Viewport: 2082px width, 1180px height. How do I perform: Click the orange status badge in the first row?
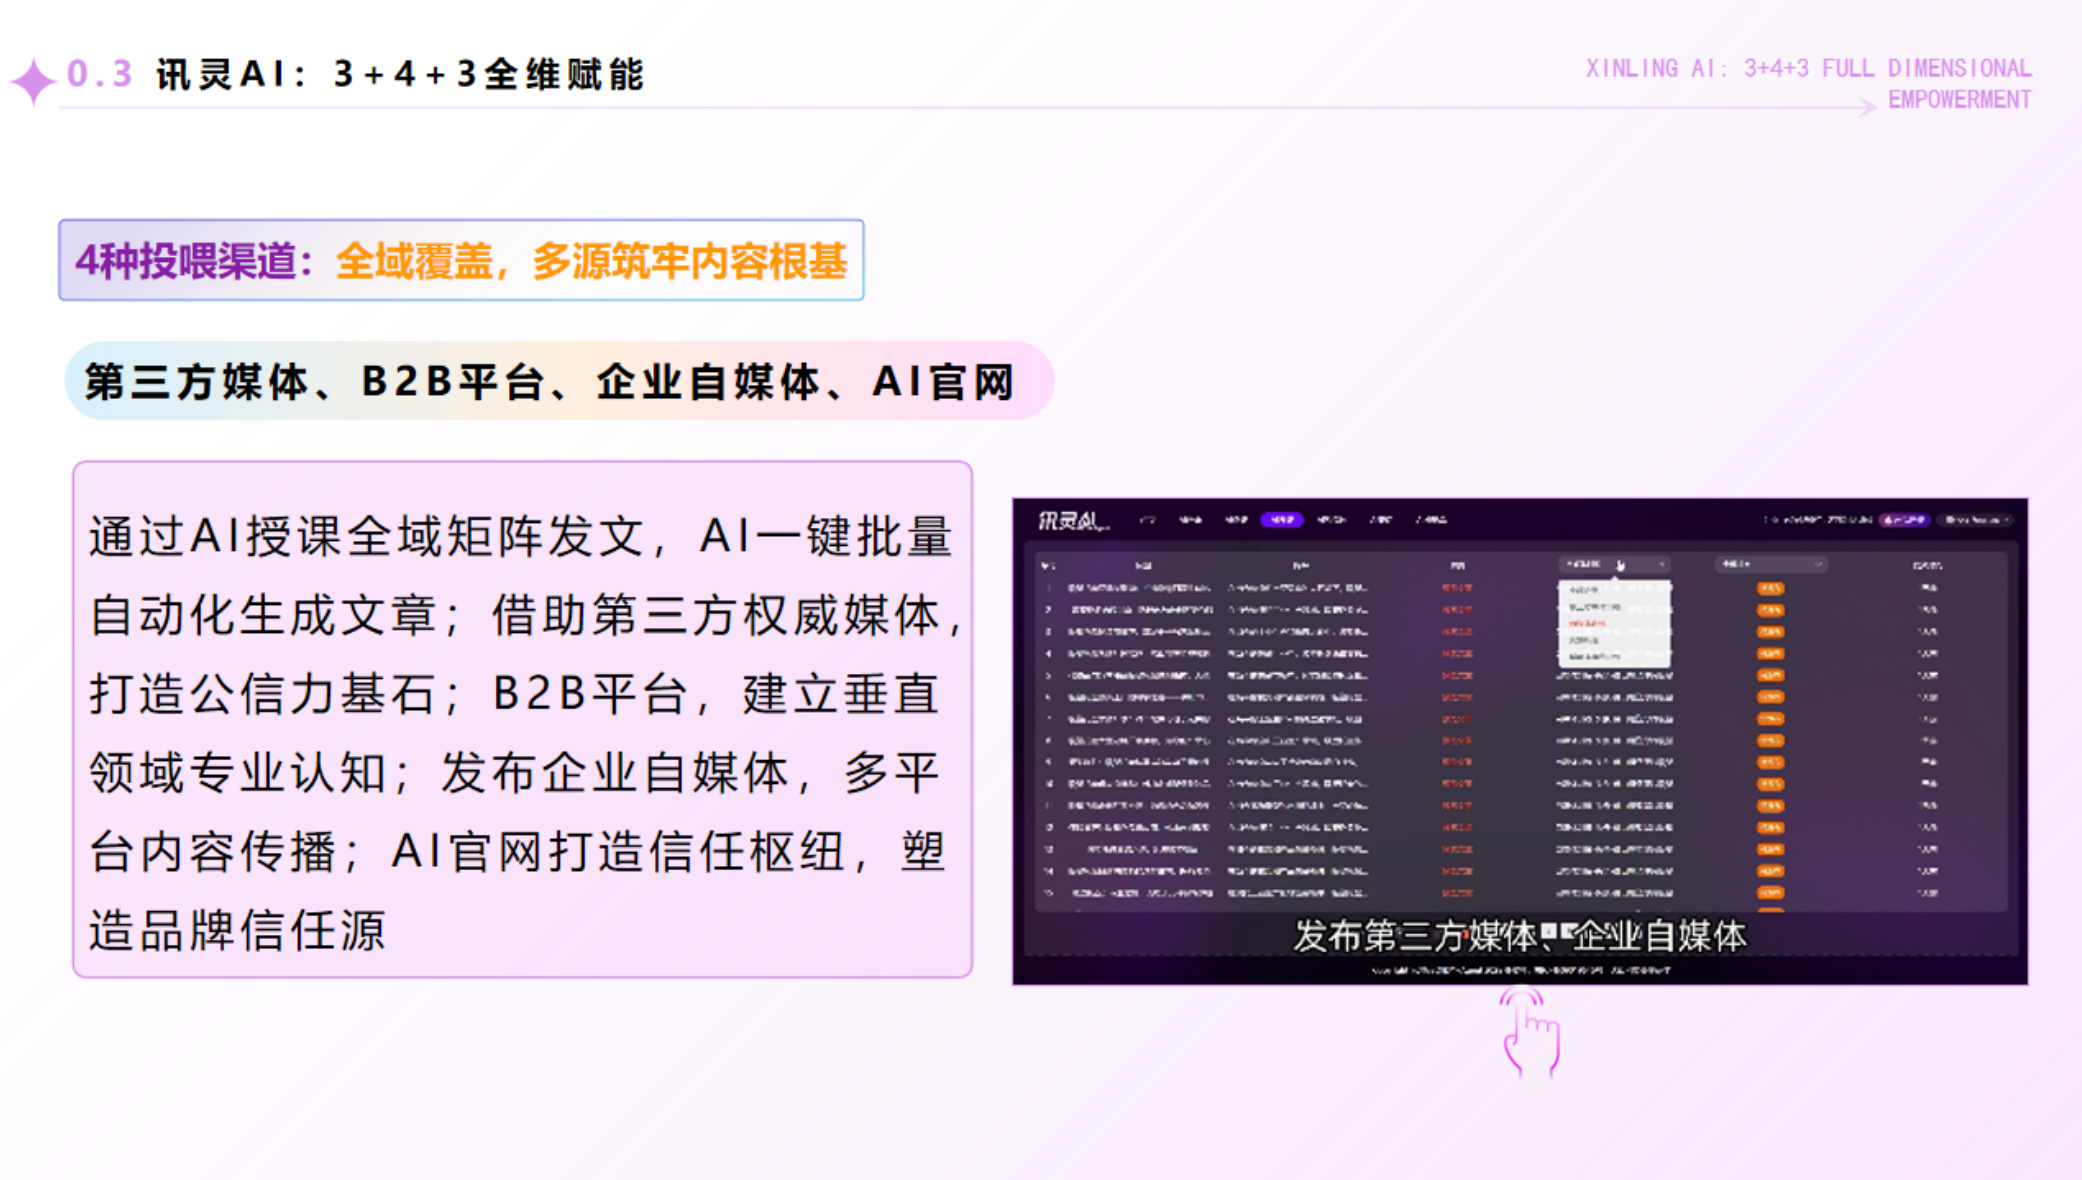pyautogui.click(x=1770, y=588)
